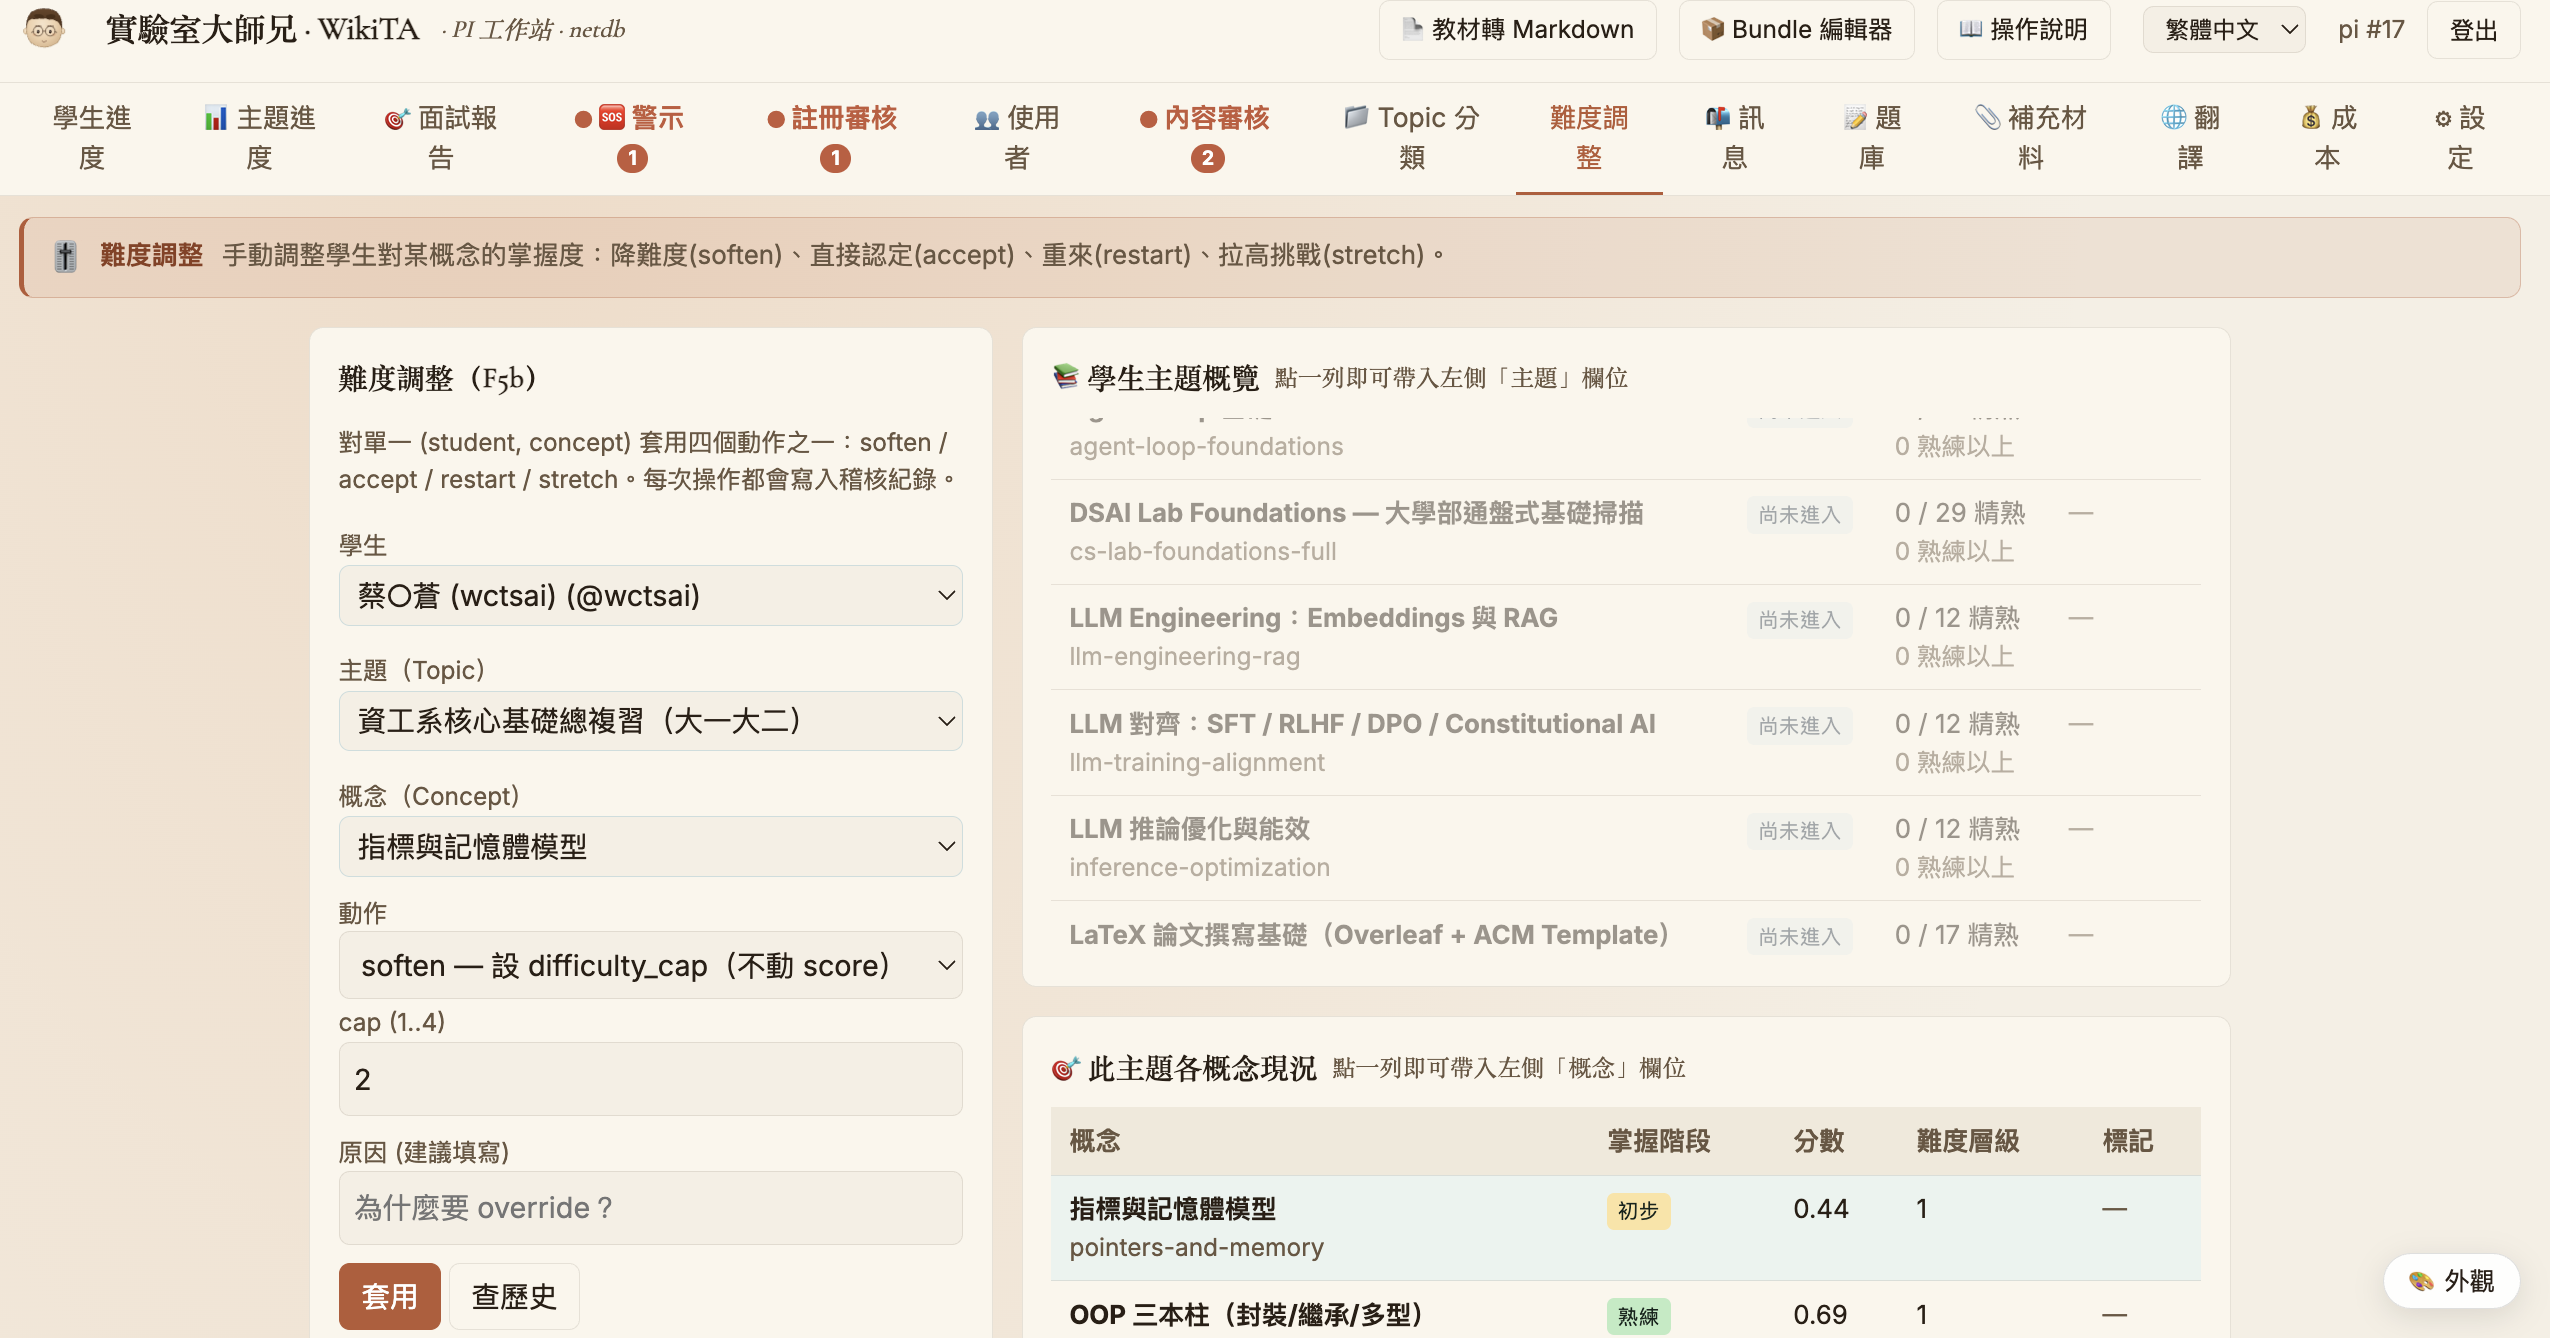Switch to 主題進度 tab
This screenshot has width=2550, height=1338.
coord(259,138)
